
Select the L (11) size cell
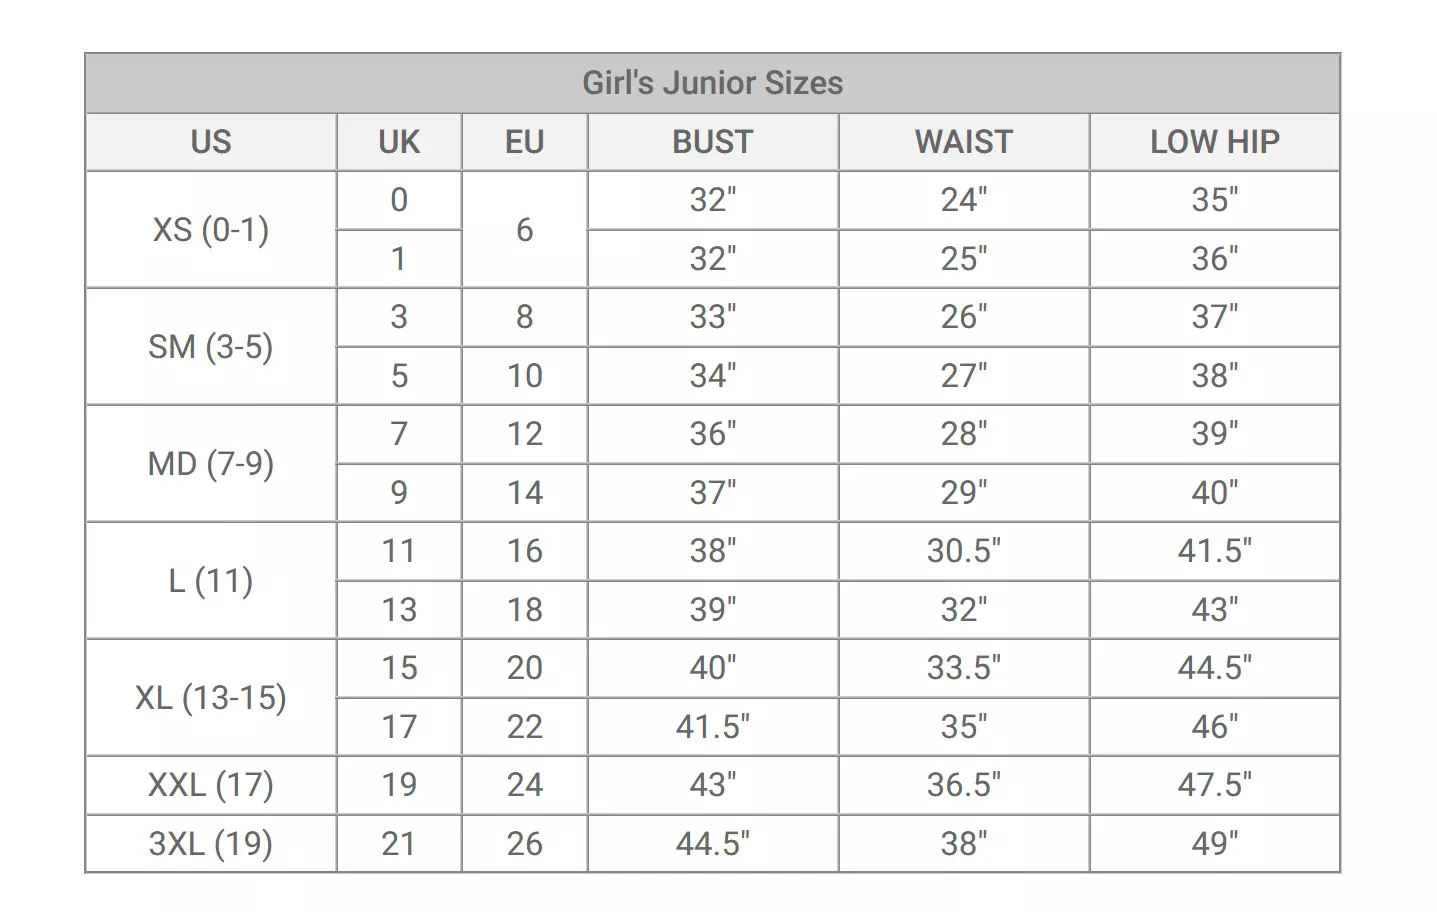click(x=211, y=581)
